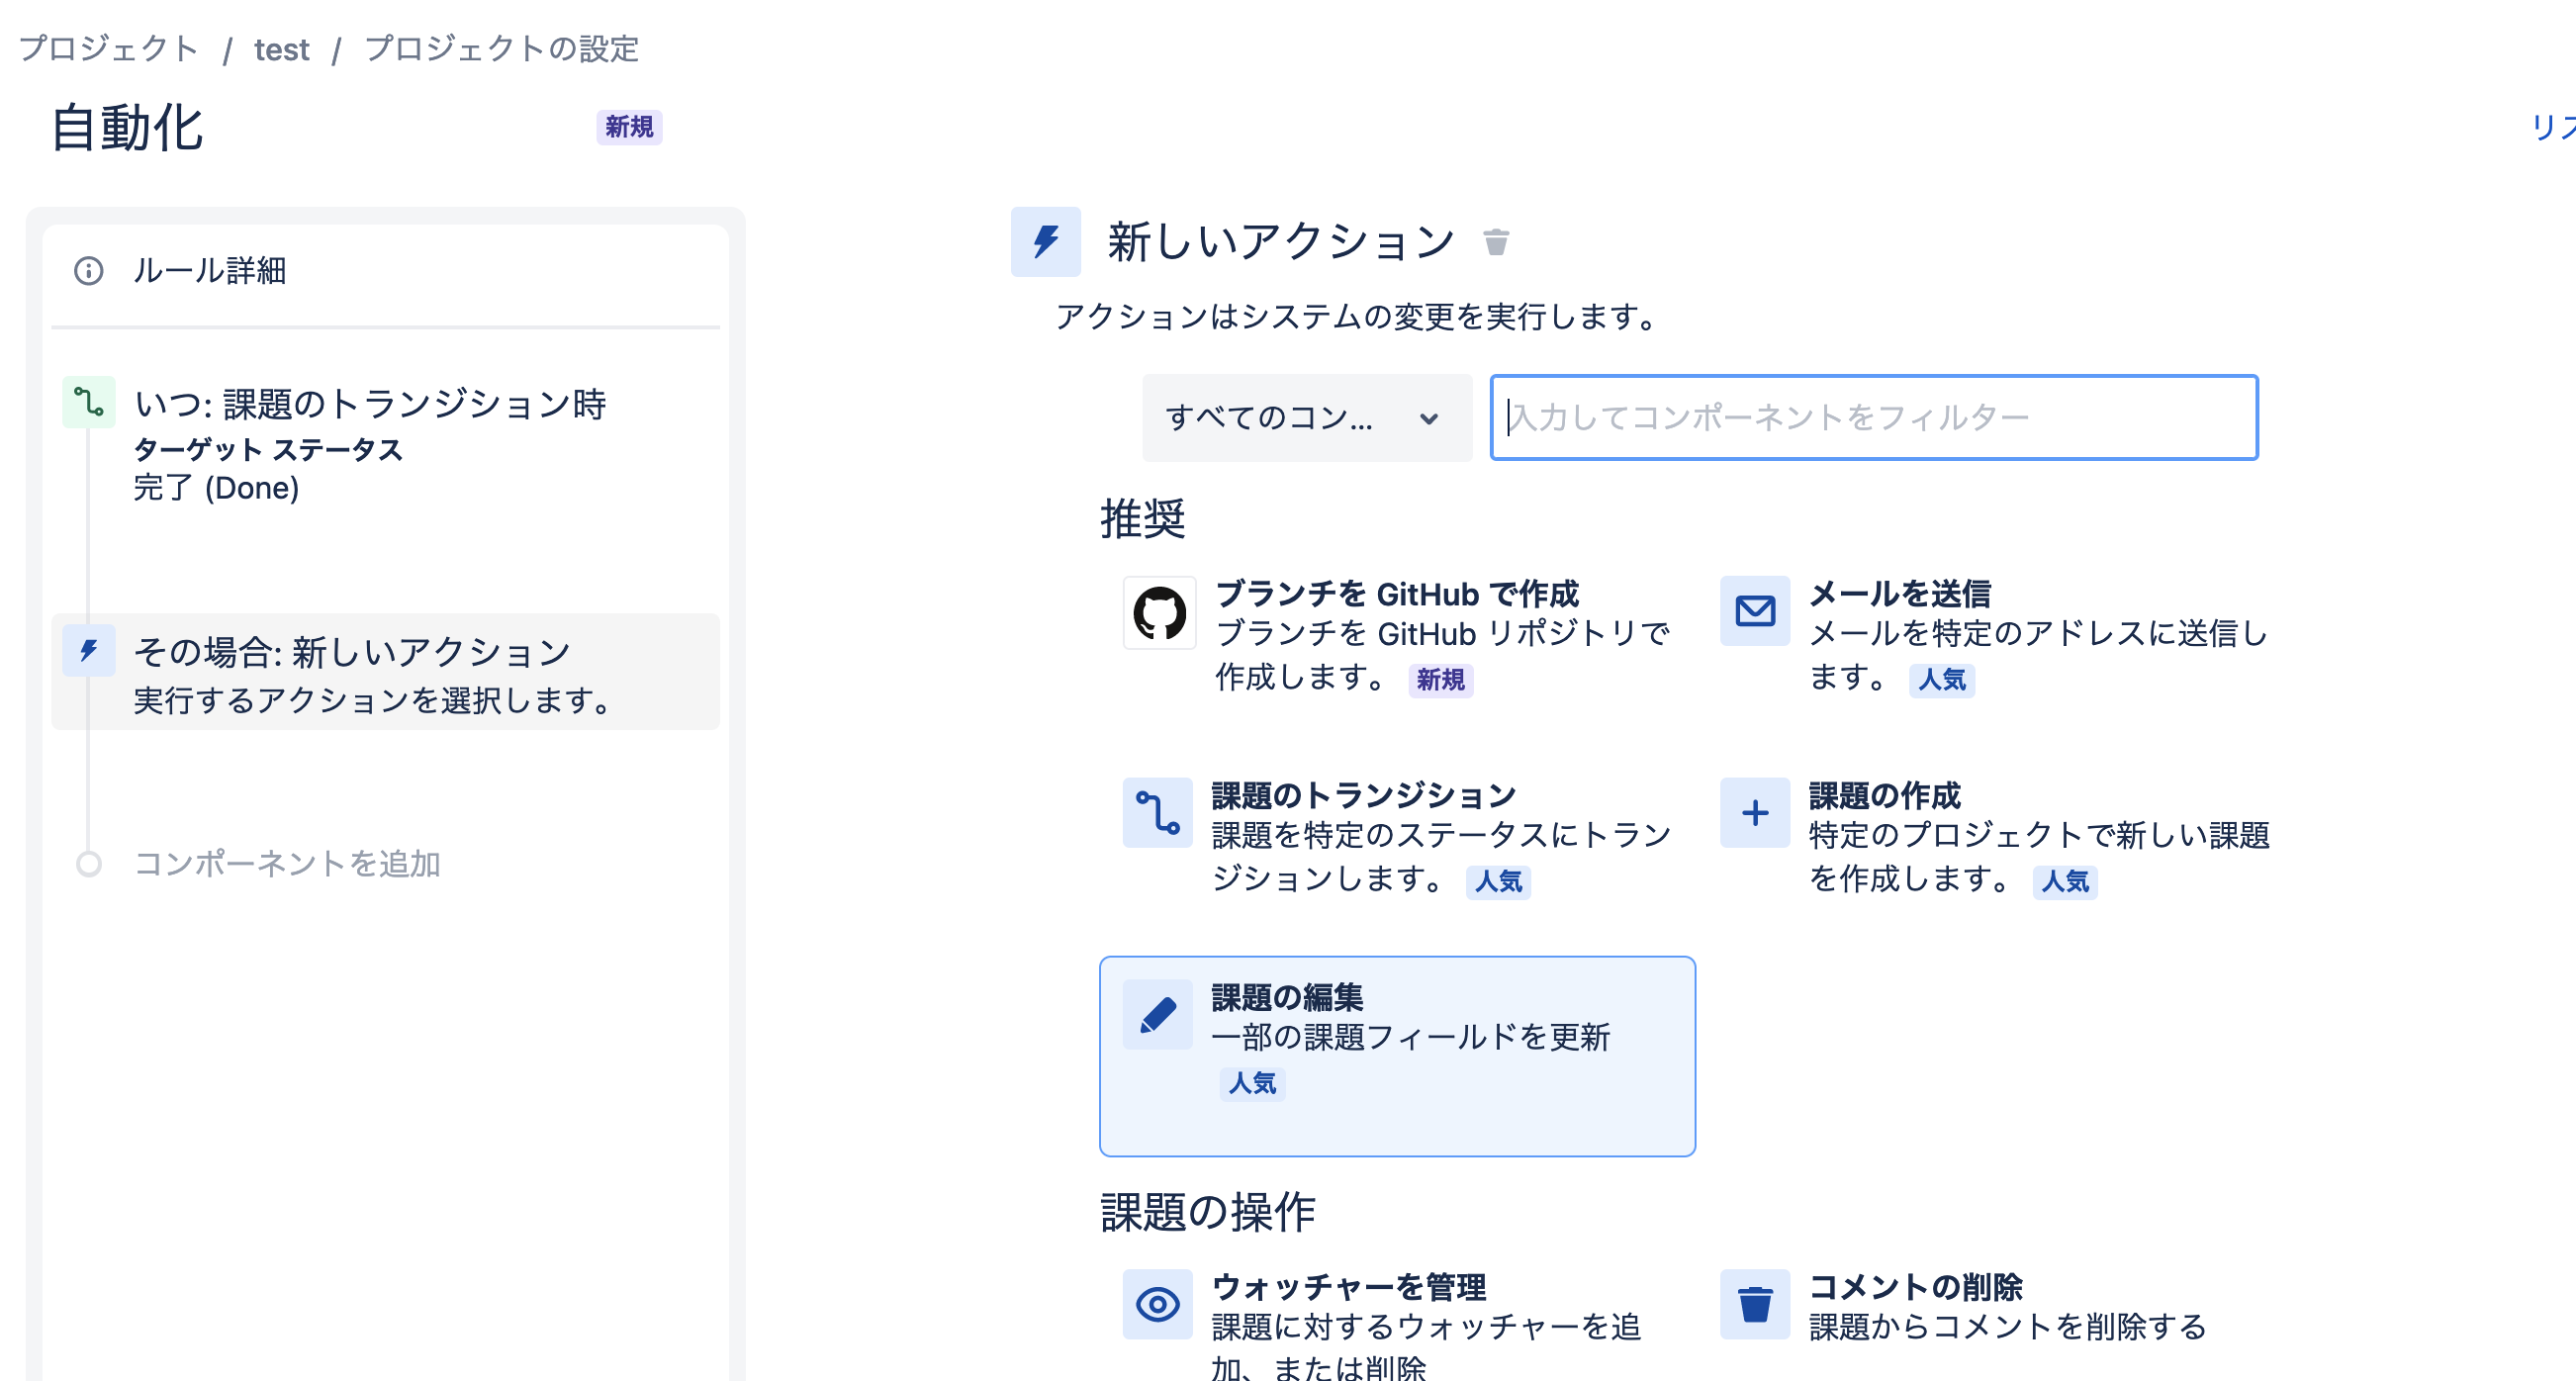Open the すべてのコン... category dropdown

tap(1306, 418)
